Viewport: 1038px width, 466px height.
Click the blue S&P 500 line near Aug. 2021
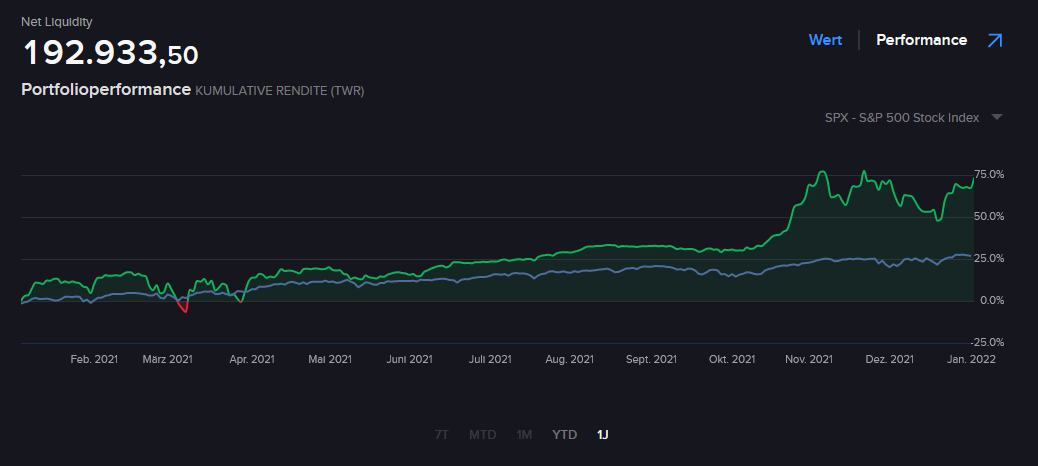[570, 271]
